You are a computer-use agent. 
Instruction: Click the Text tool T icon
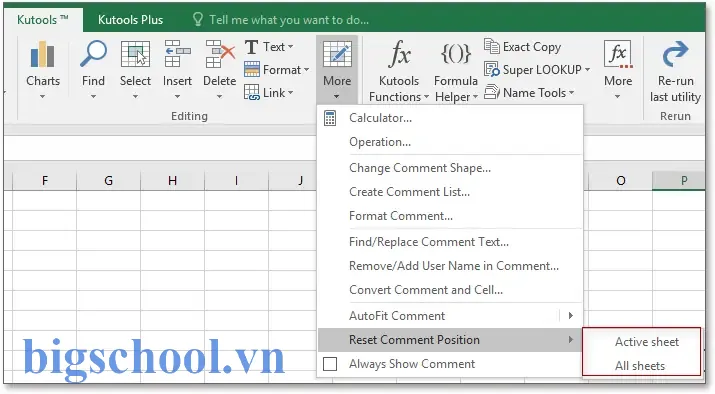click(x=251, y=47)
